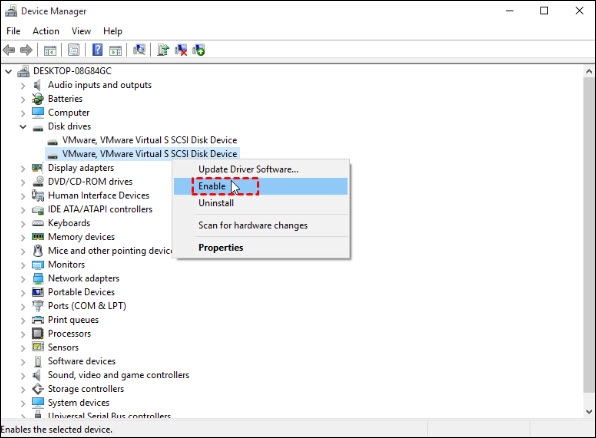
Task: Click the red X Uninstall toolbar icon
Action: click(181, 50)
